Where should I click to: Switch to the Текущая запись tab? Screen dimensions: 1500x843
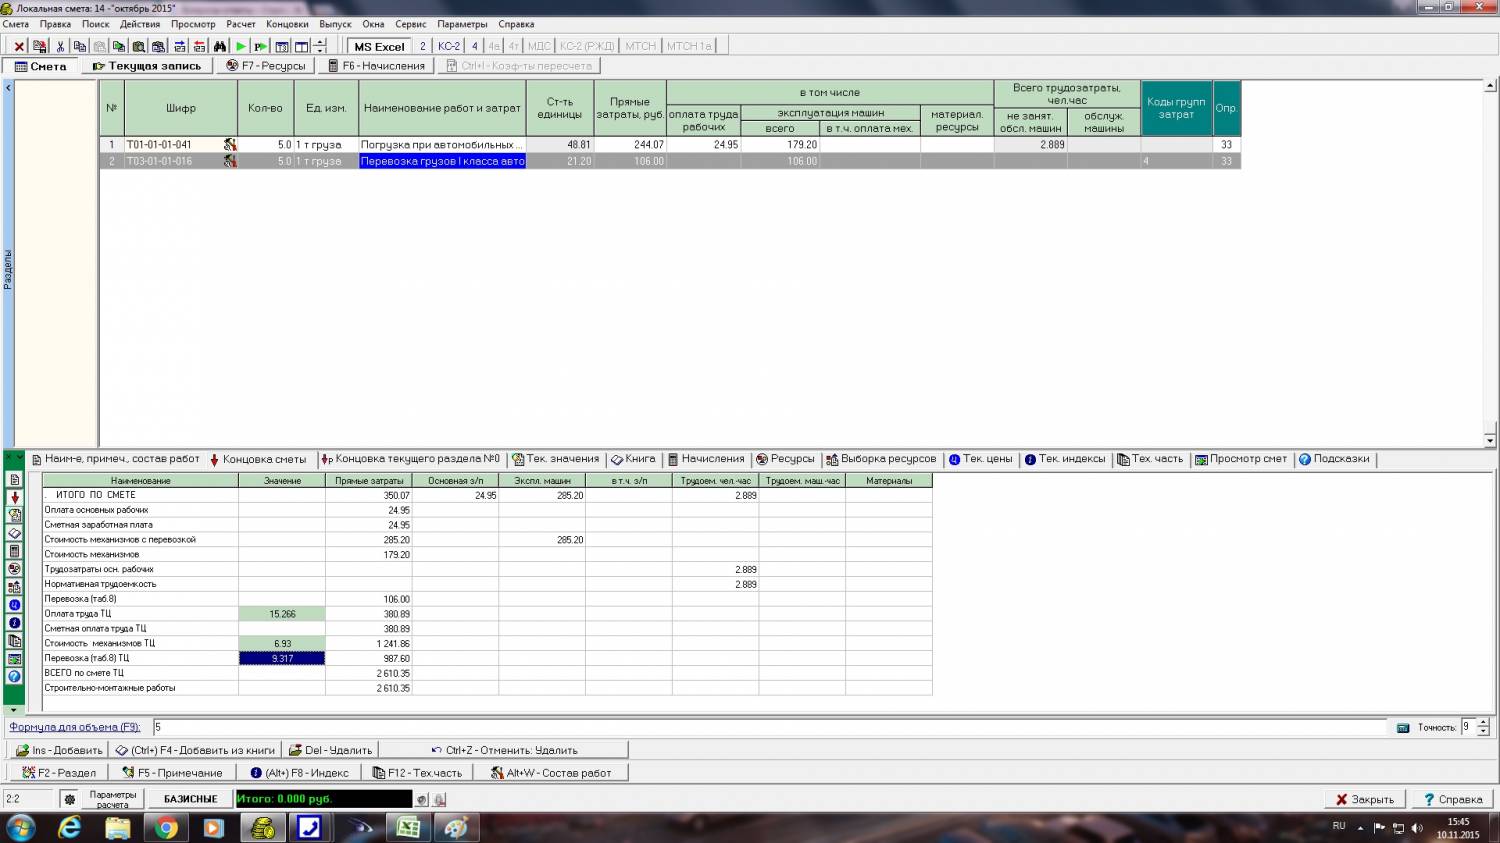(x=147, y=66)
